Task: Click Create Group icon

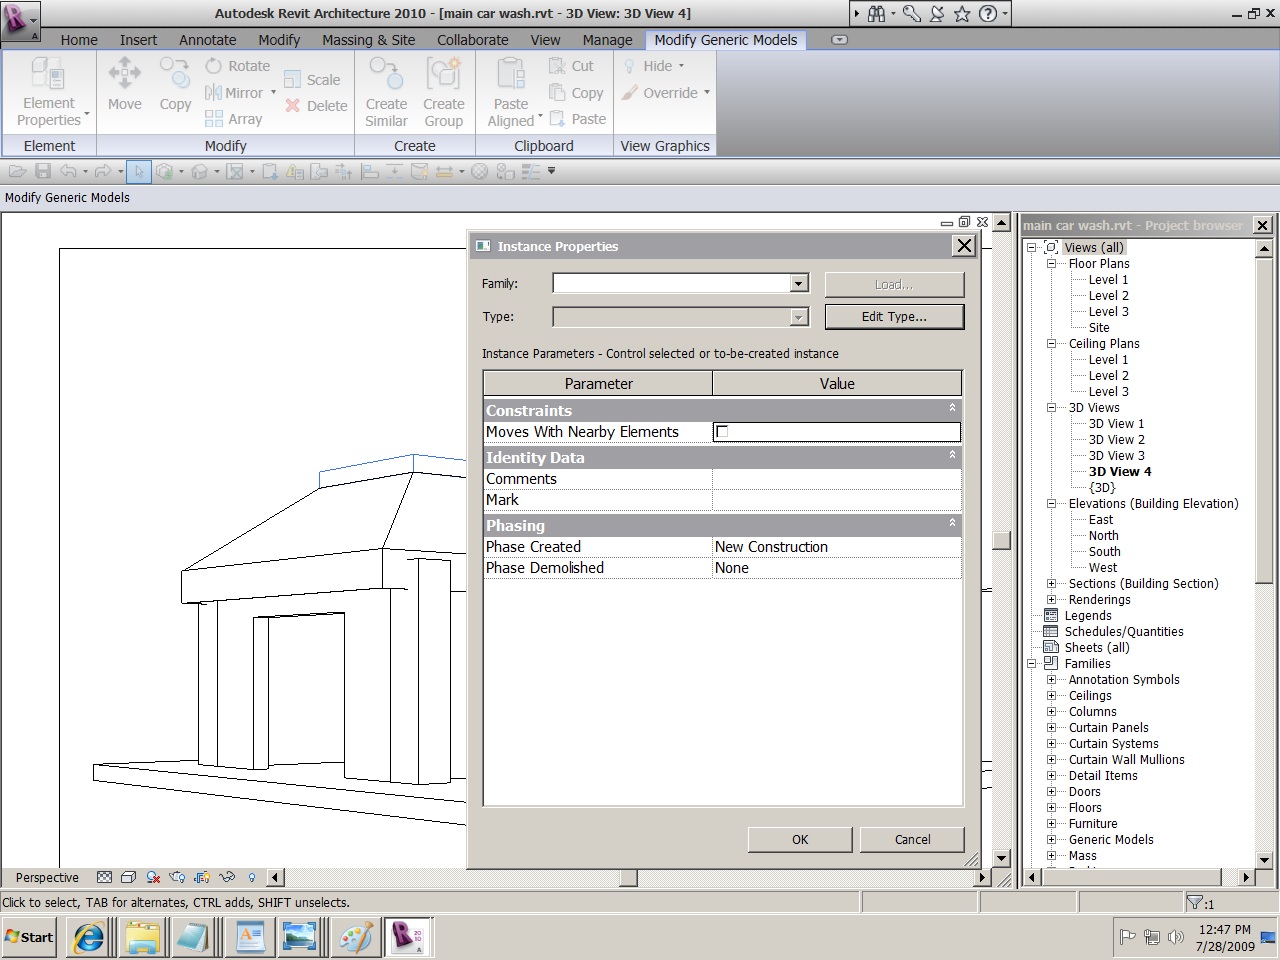Action: click(443, 75)
